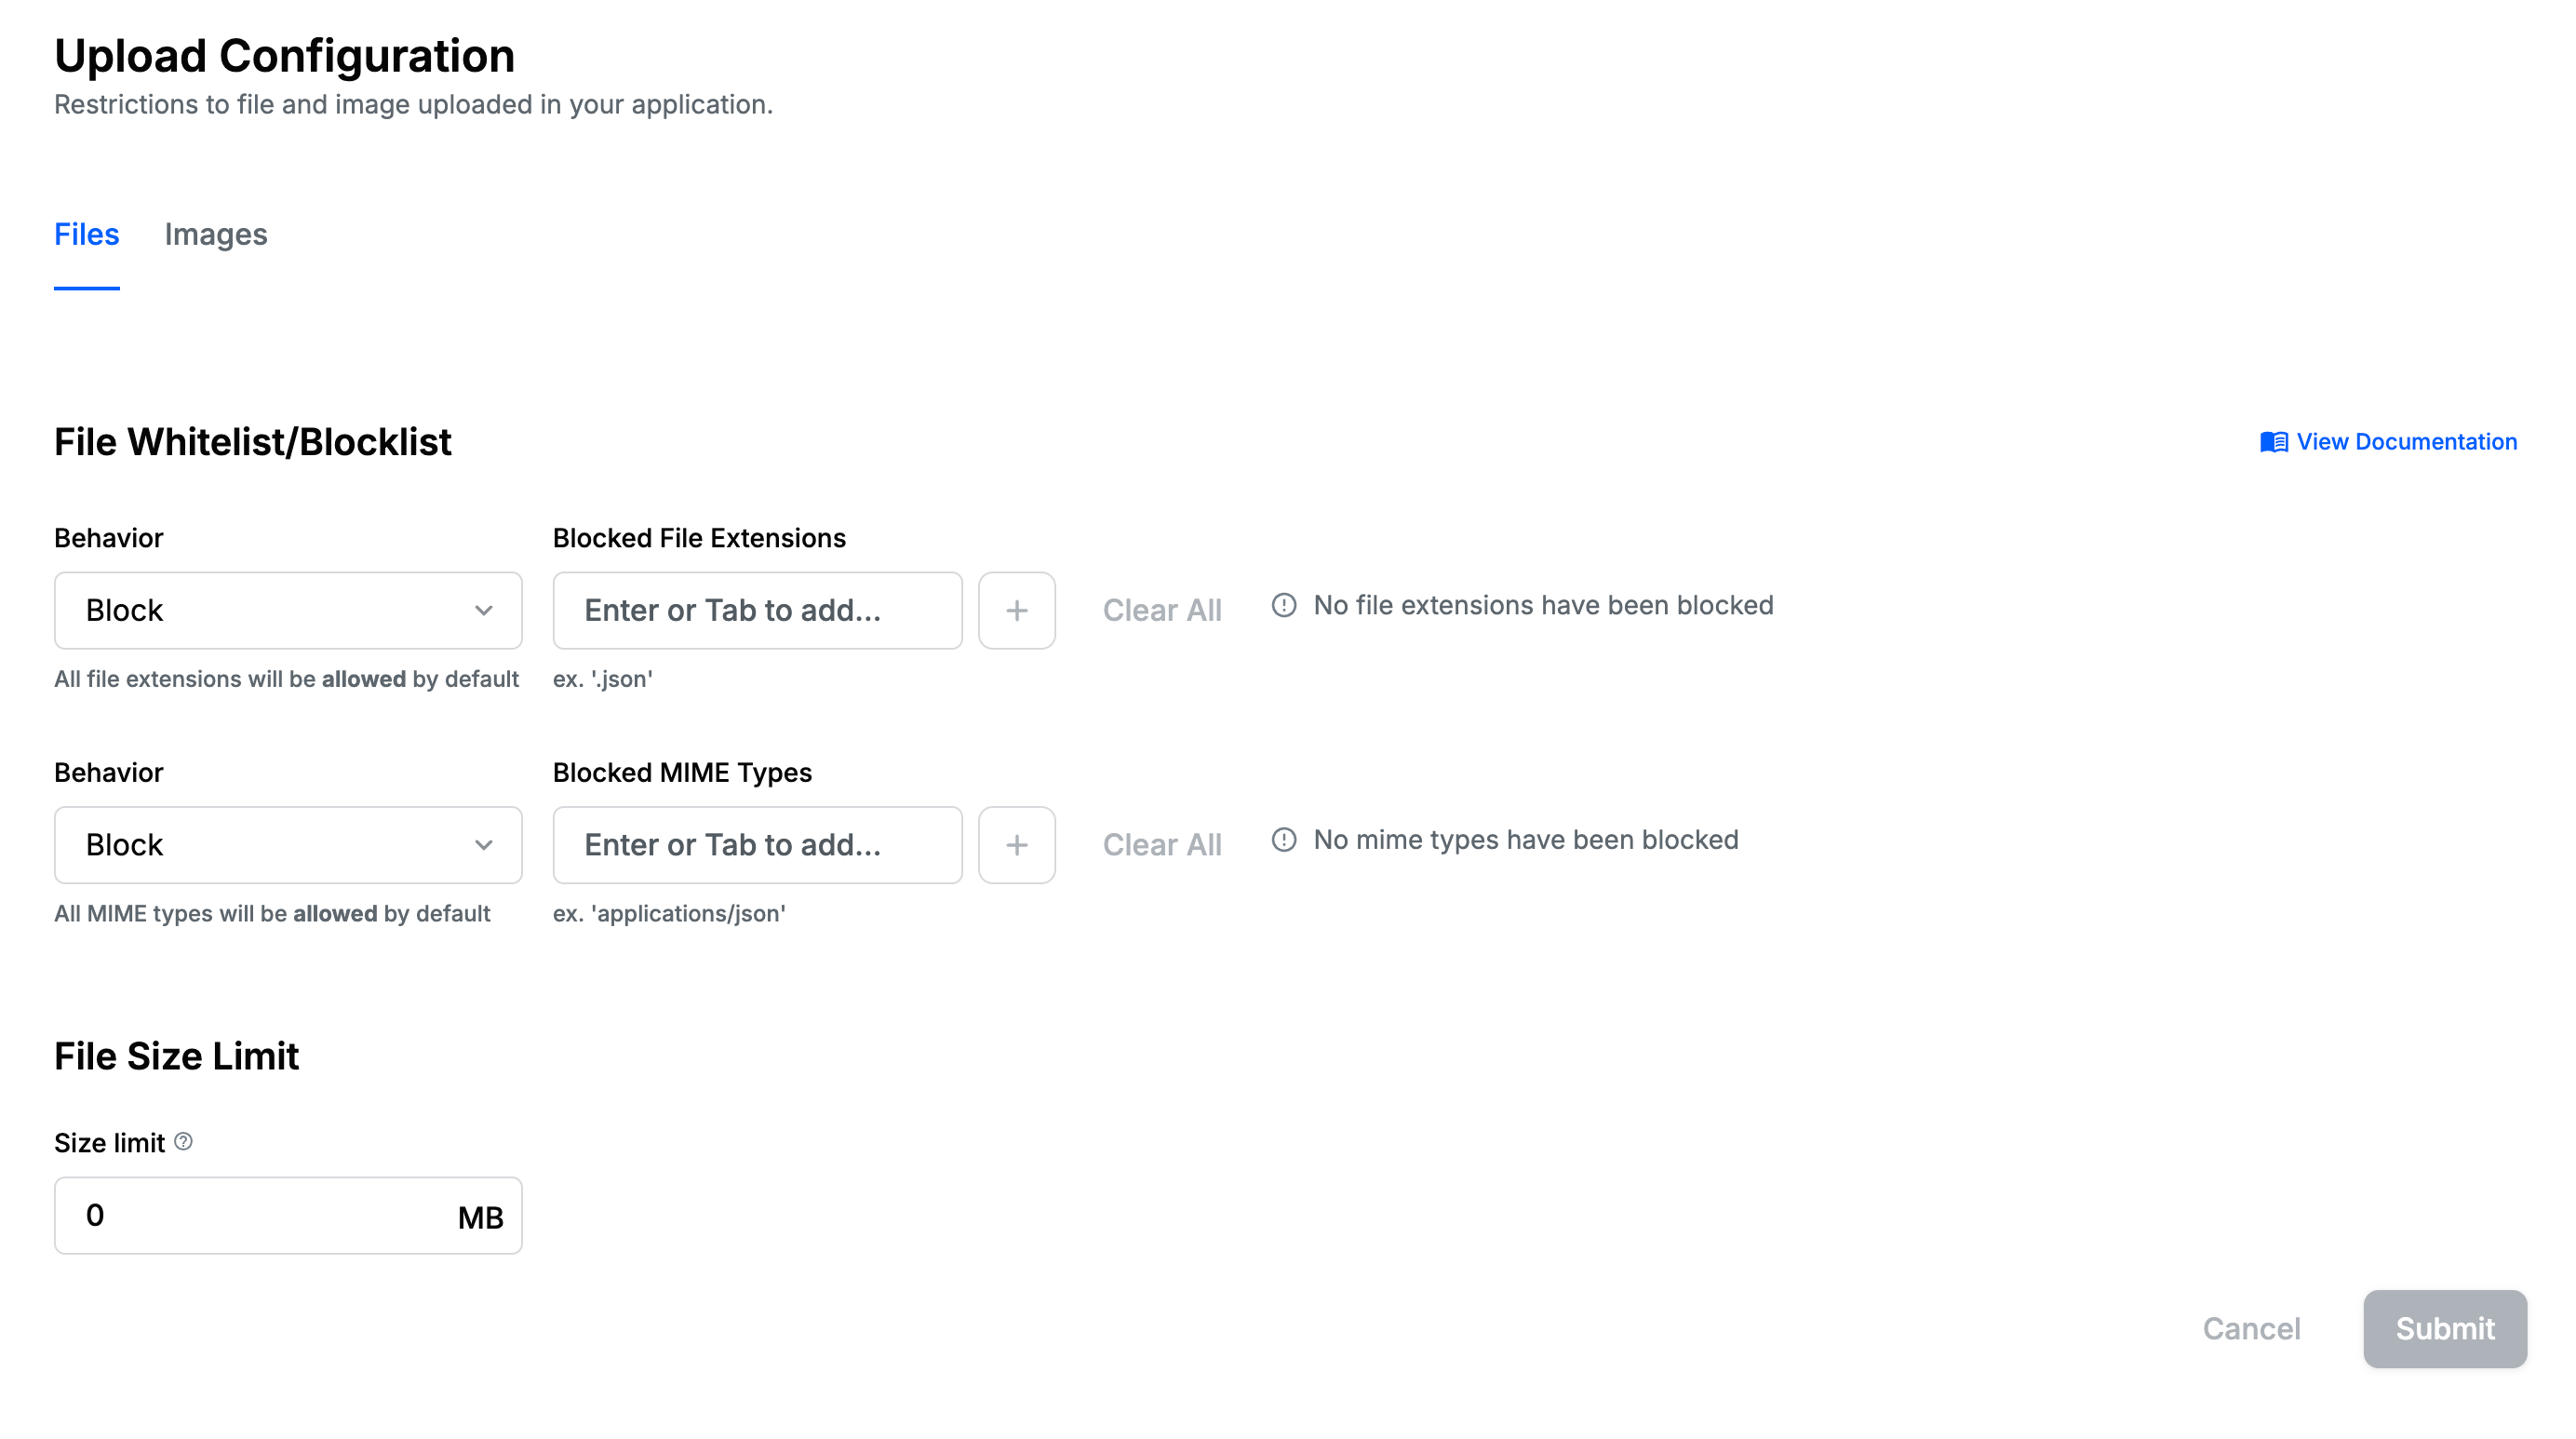Screen dimensions: 2576x1439
Task: Click the help icon next to Size limit
Action: pos(183,1141)
